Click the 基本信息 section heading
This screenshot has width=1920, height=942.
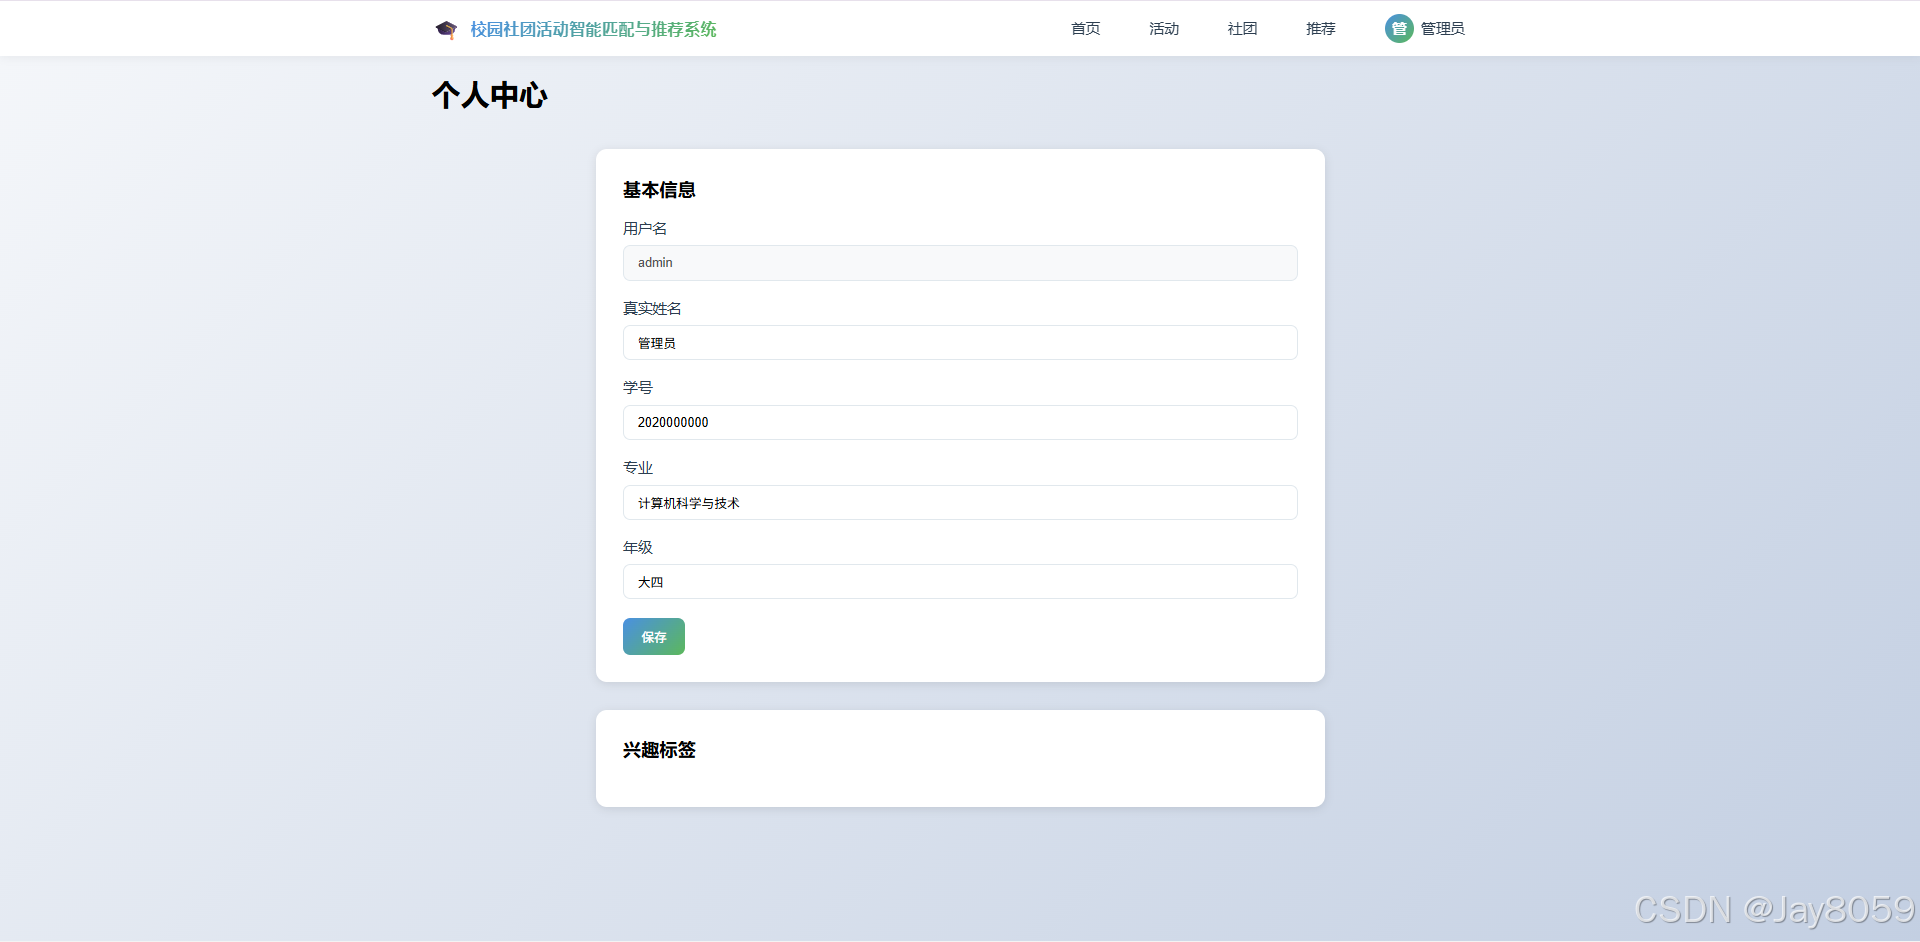(x=659, y=190)
